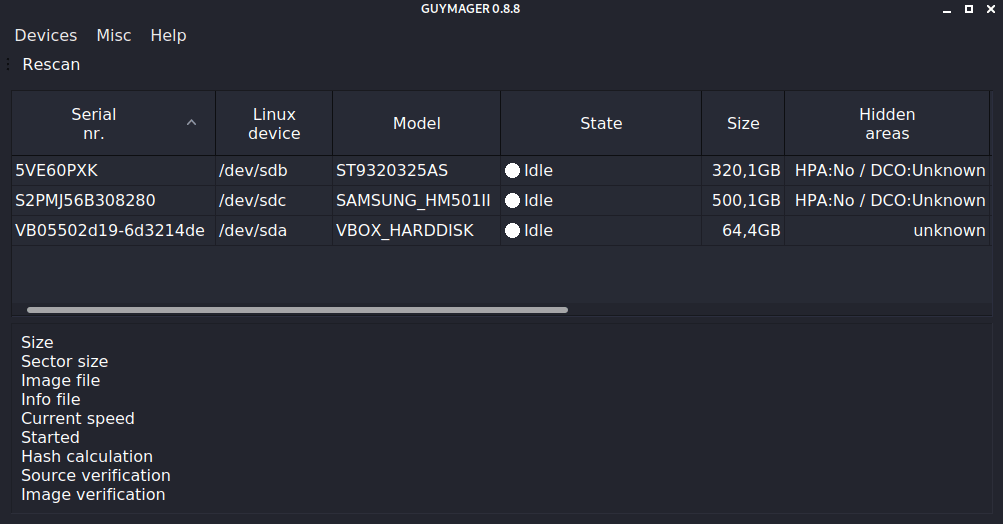Sort by the Model column header
This screenshot has height=524, width=1003.
416,124
